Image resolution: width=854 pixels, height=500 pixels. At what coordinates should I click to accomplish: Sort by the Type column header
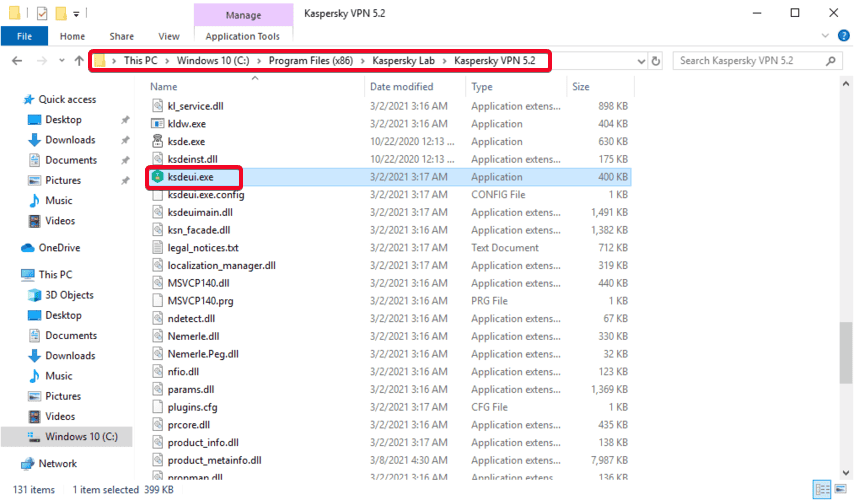pyautogui.click(x=482, y=87)
